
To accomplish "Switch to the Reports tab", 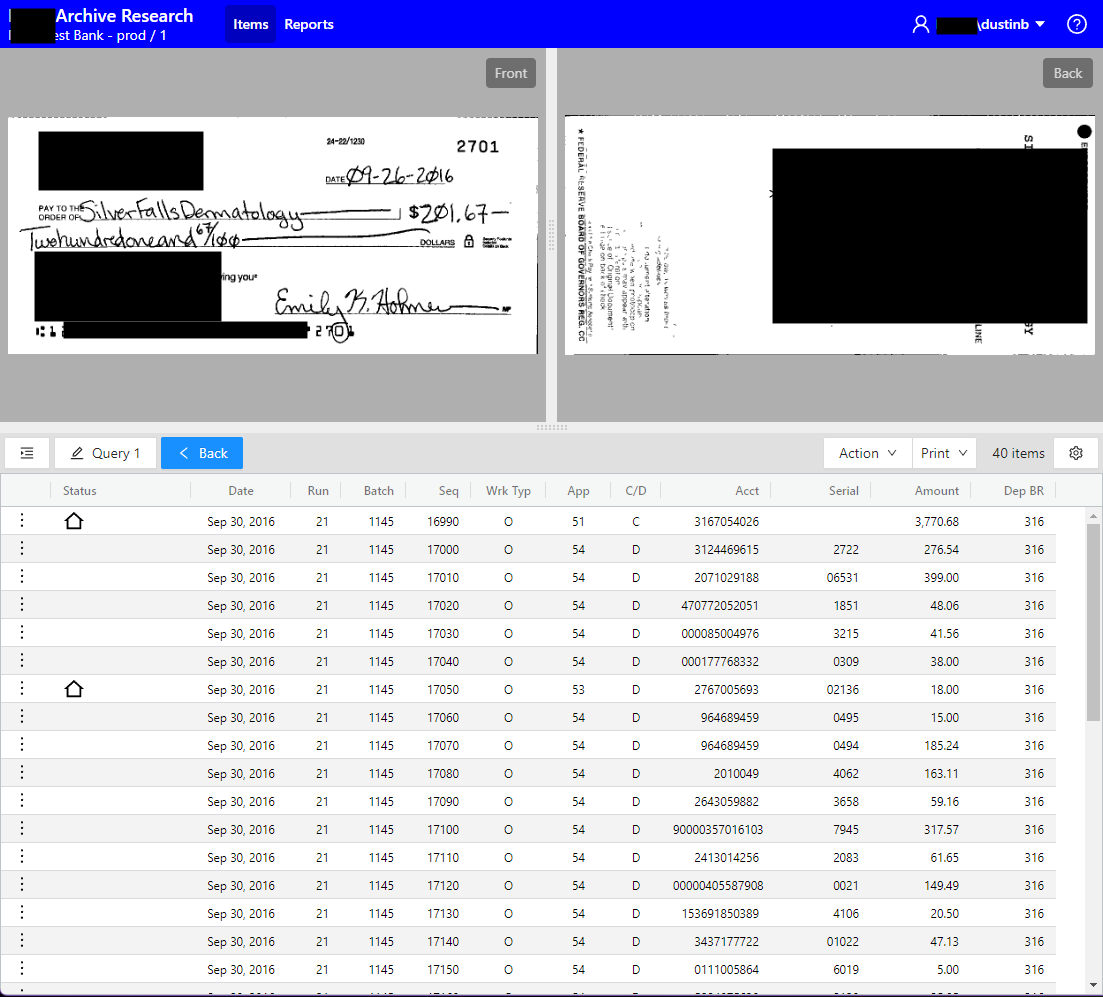I will pos(308,24).
